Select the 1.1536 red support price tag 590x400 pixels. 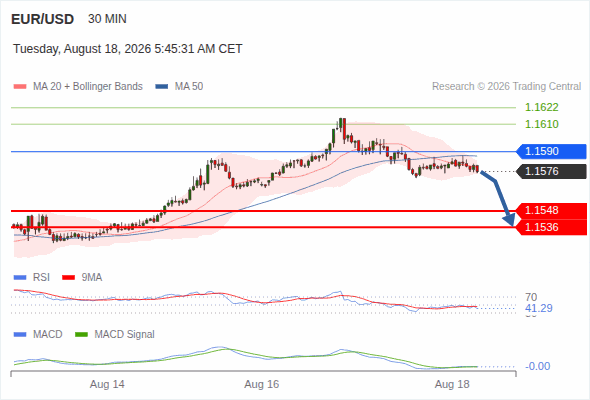pos(551,227)
